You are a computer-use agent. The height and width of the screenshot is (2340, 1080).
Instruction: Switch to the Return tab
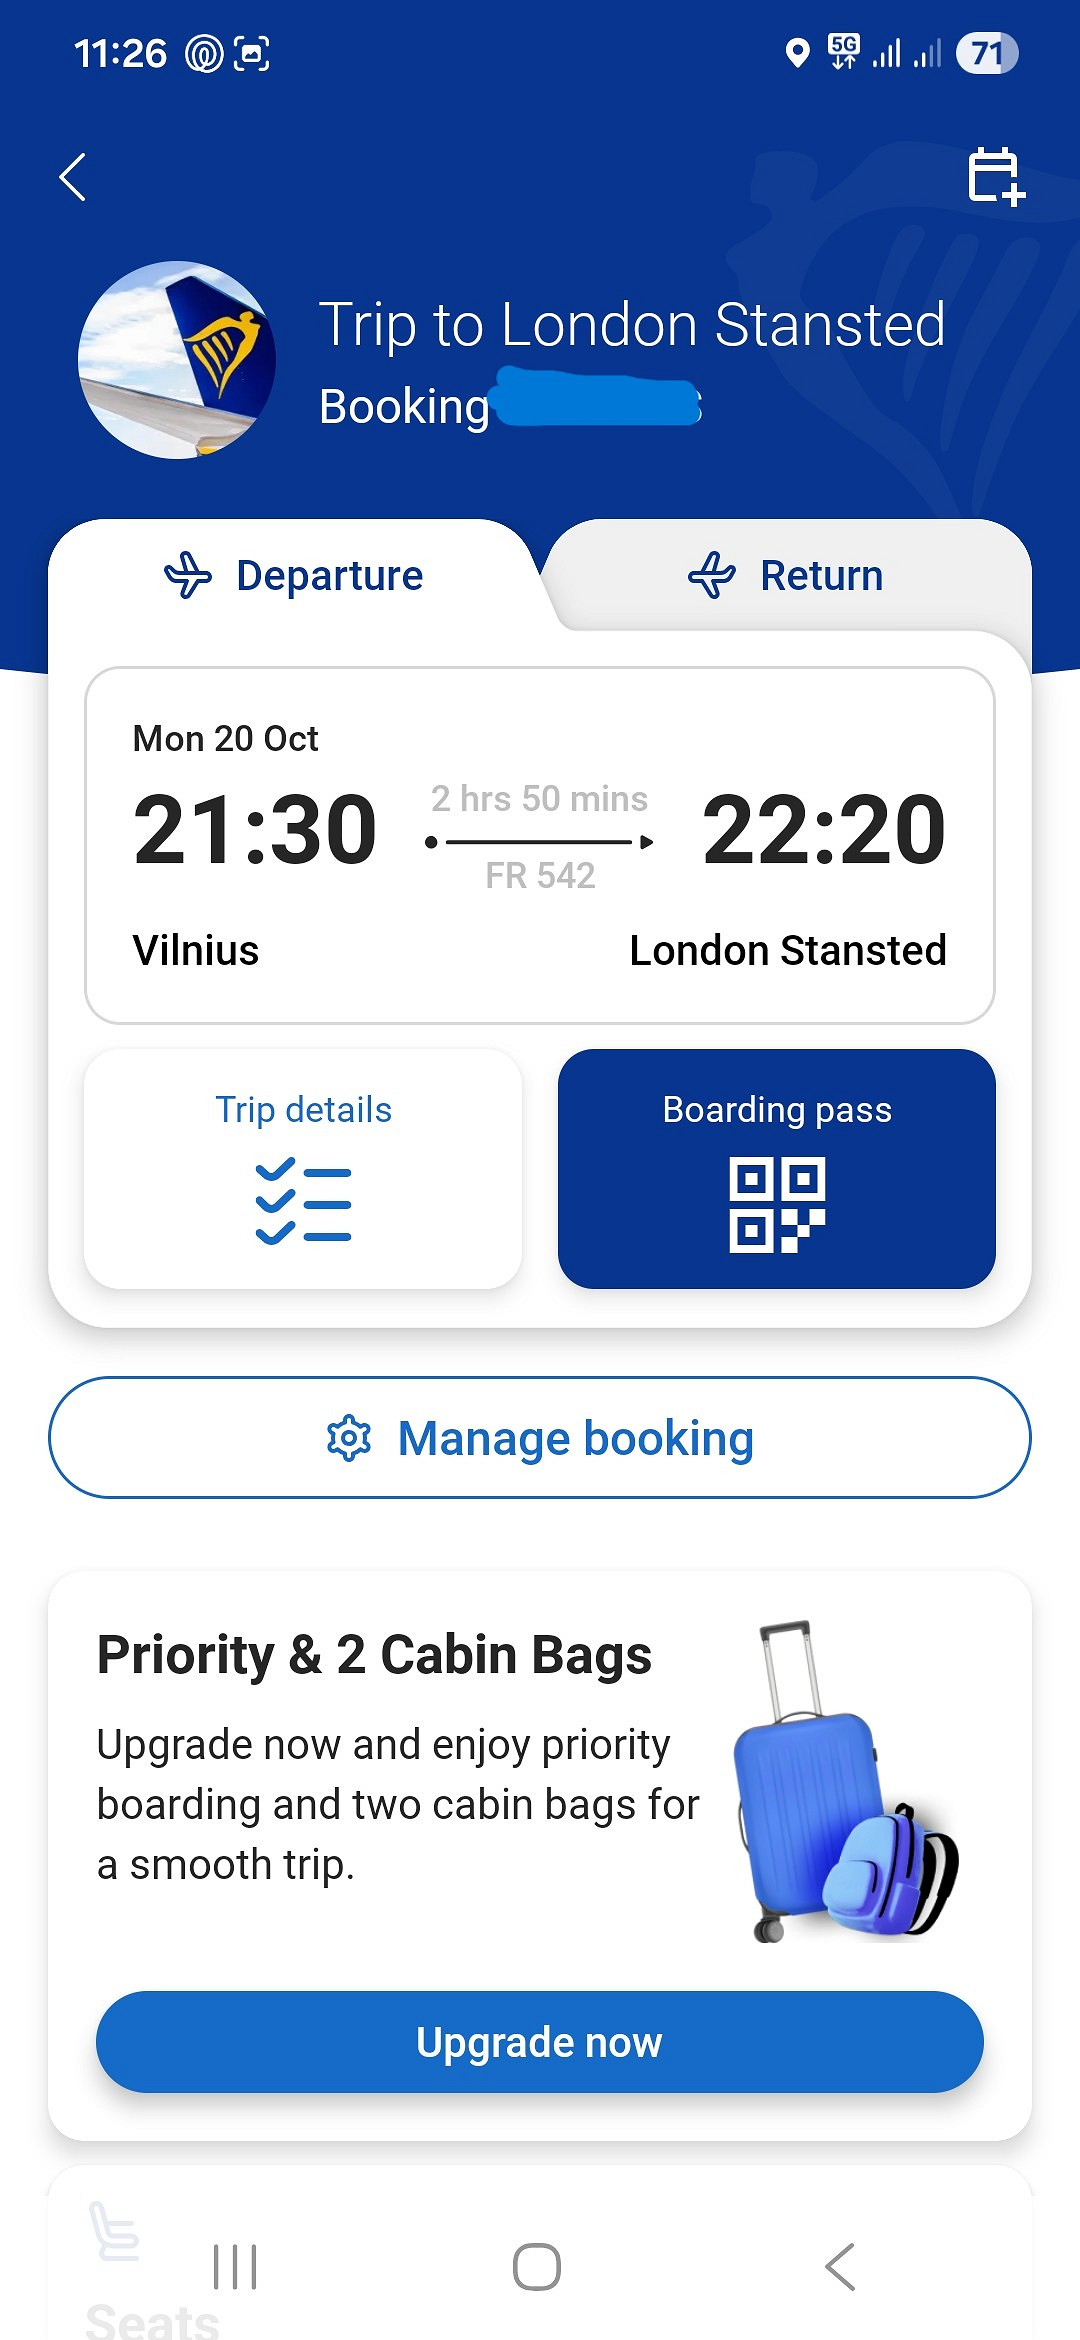point(786,576)
